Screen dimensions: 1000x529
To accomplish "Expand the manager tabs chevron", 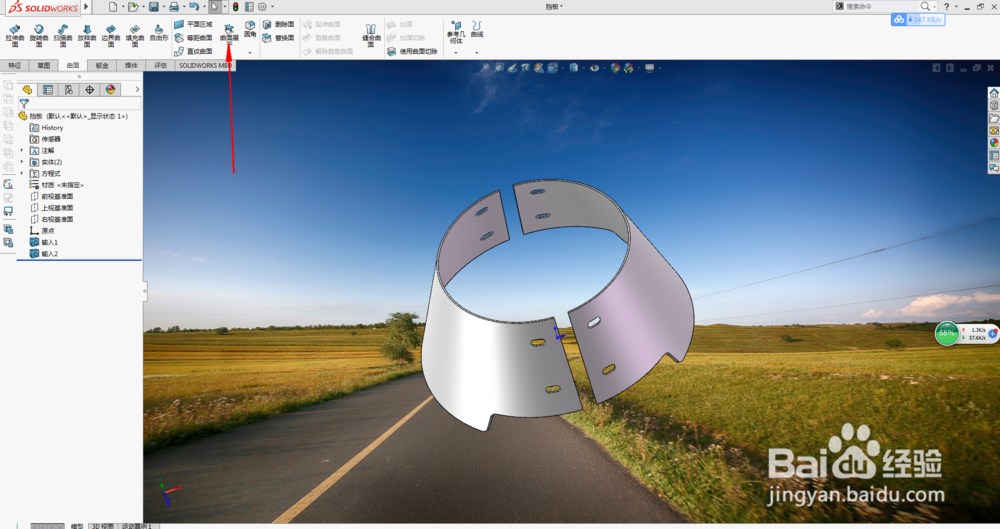I will (137, 90).
